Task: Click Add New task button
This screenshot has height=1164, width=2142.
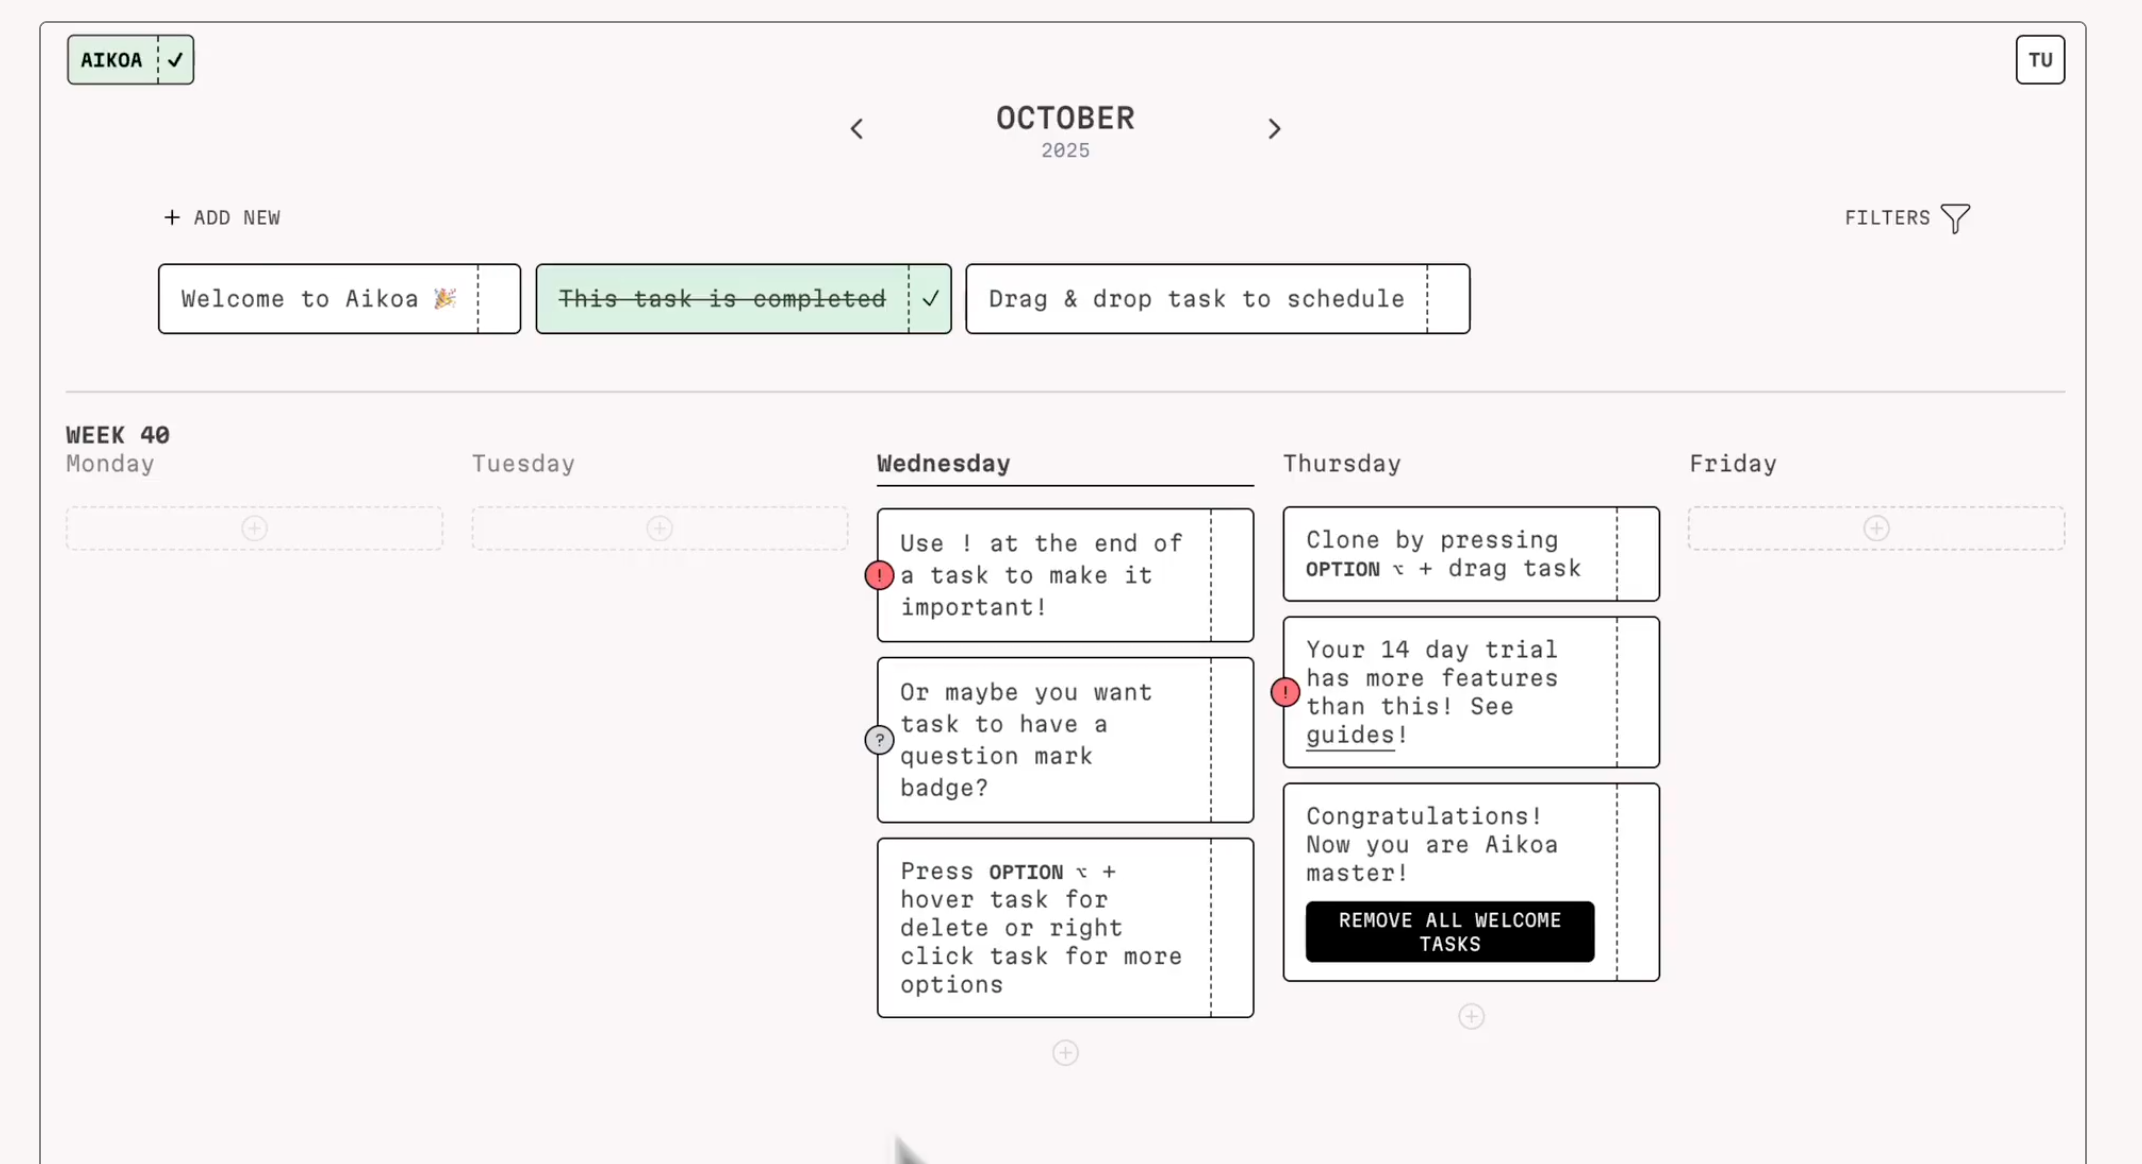Action: (x=222, y=218)
